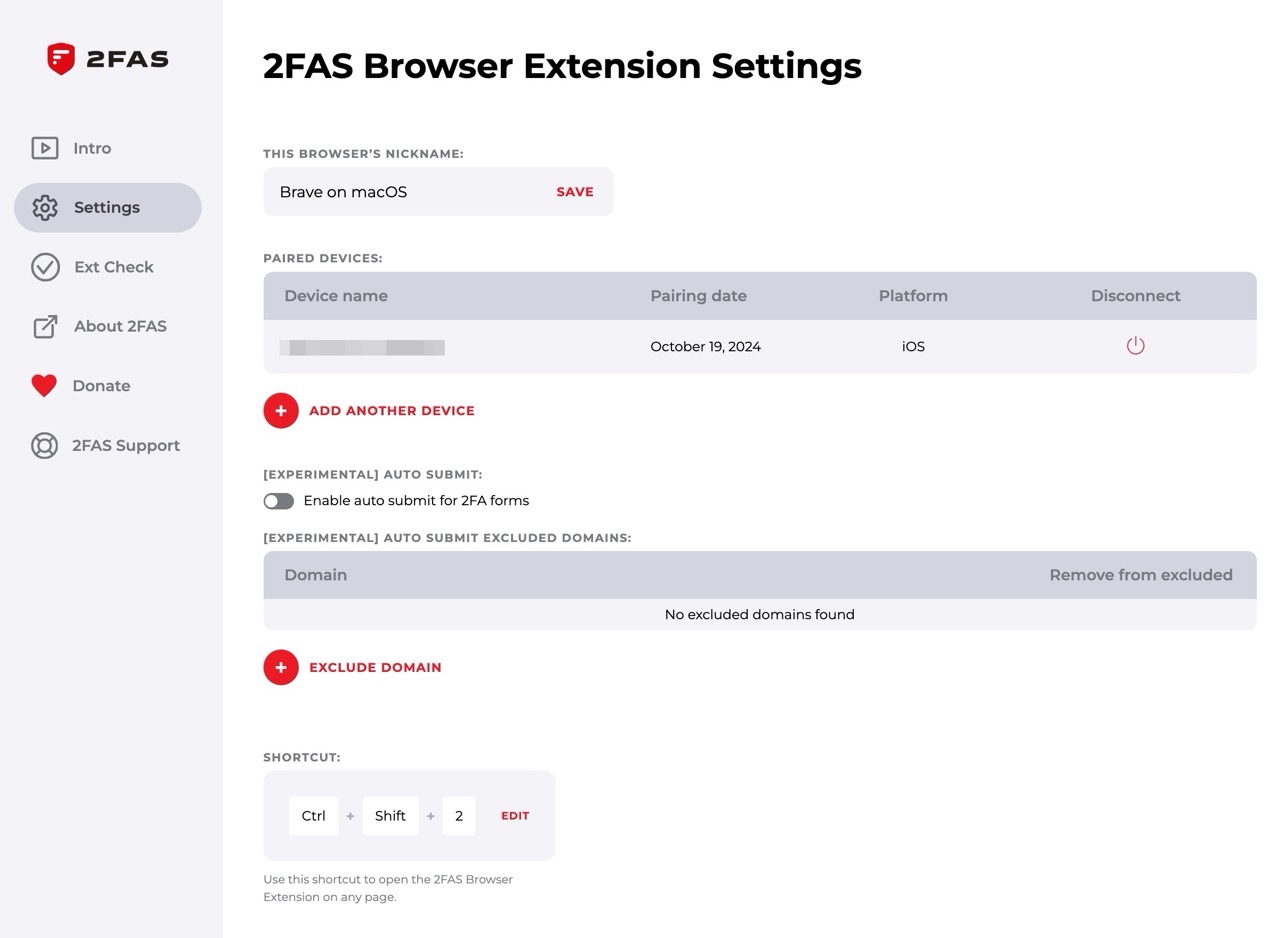Click No excluded domains found text
This screenshot has height=938, width=1280.
click(760, 615)
